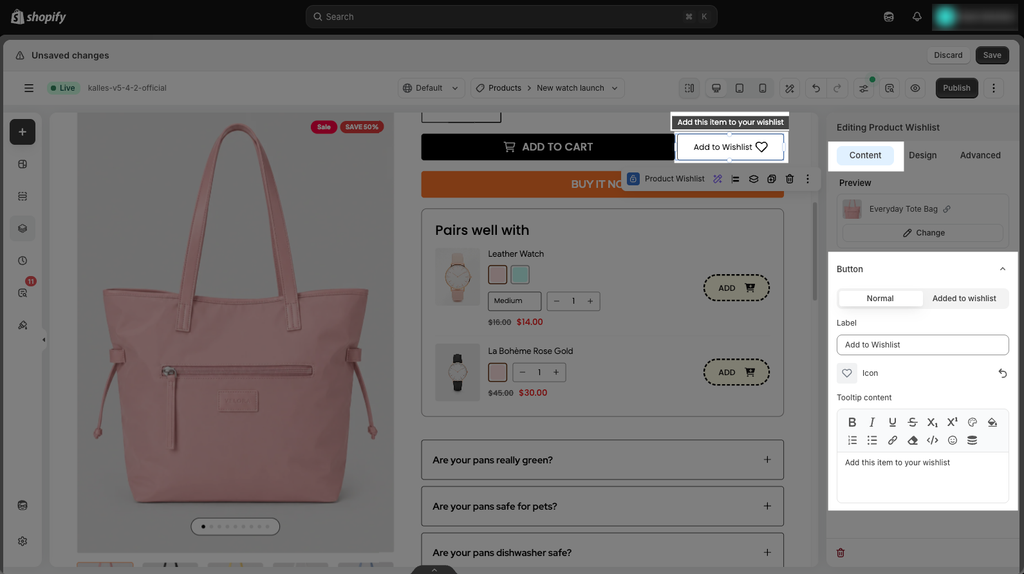Open history clock icon in sidebar
The width and height of the screenshot is (1024, 574).
pos(22,261)
